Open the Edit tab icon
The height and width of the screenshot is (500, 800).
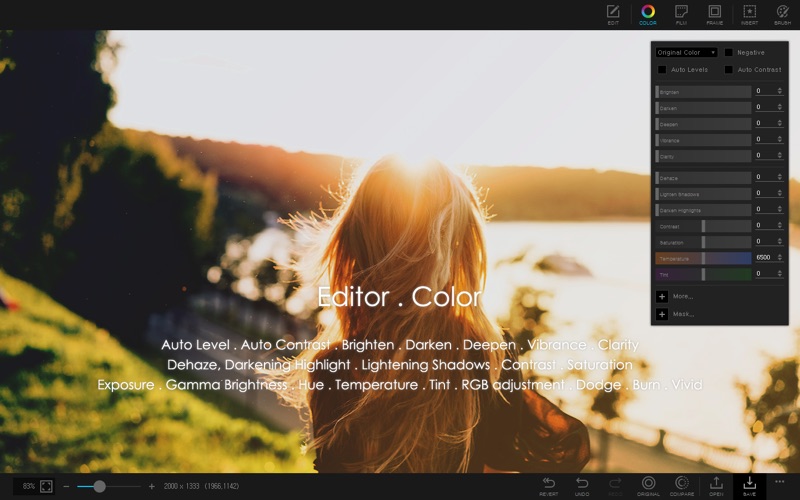613,14
